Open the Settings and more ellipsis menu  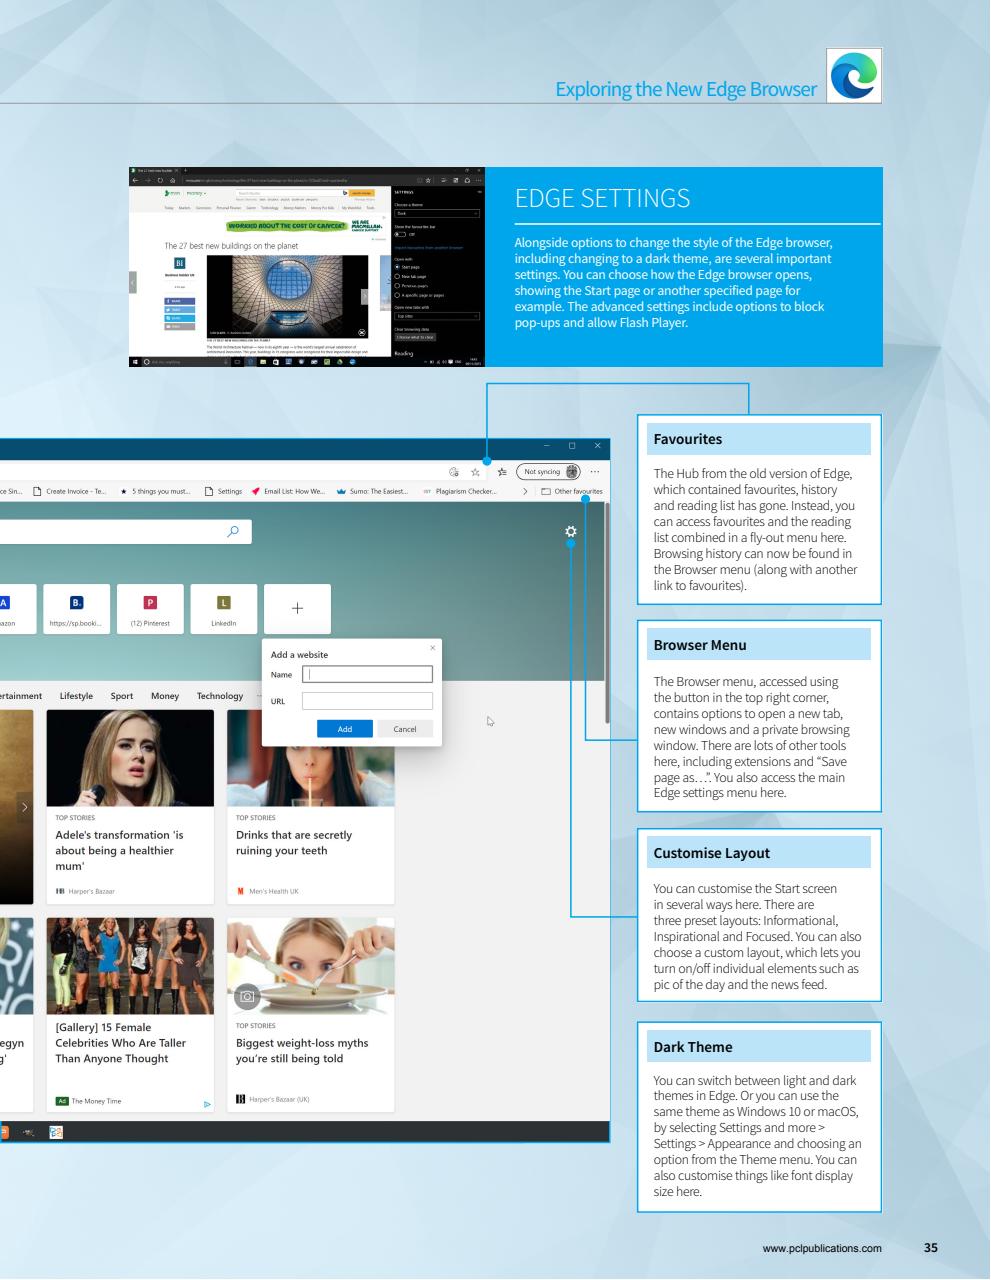(595, 472)
